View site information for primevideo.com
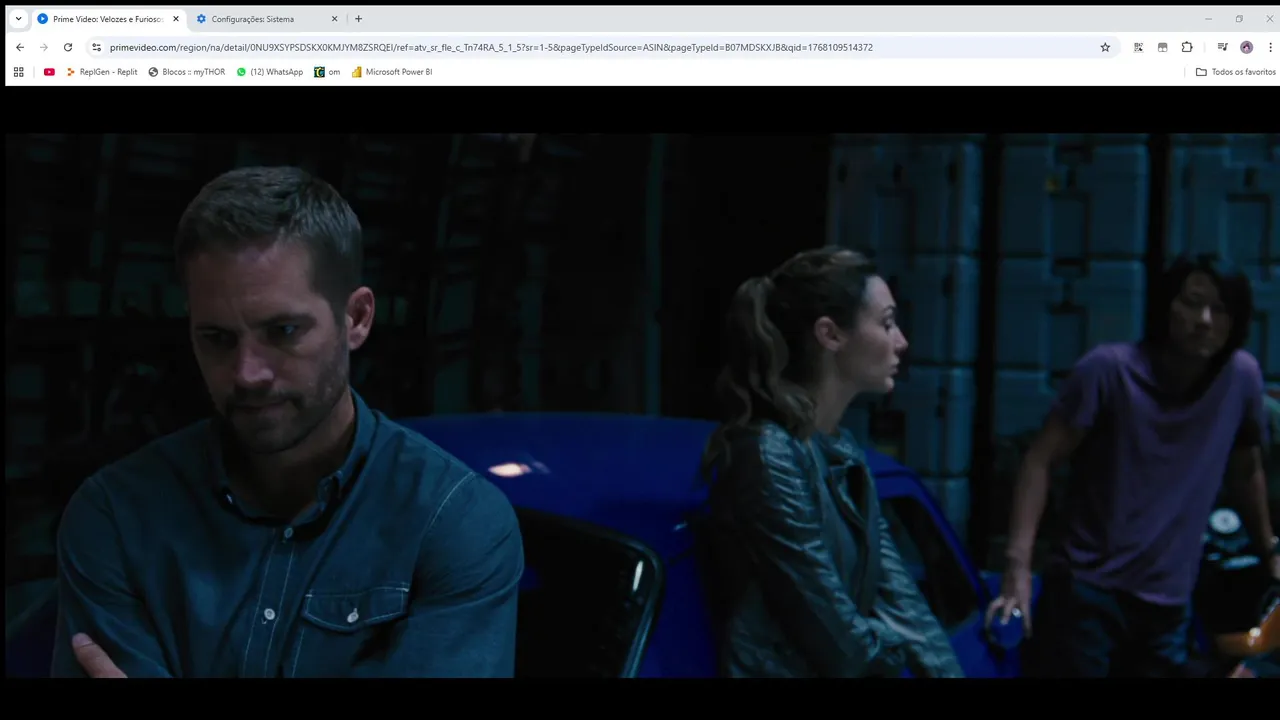 [96, 47]
